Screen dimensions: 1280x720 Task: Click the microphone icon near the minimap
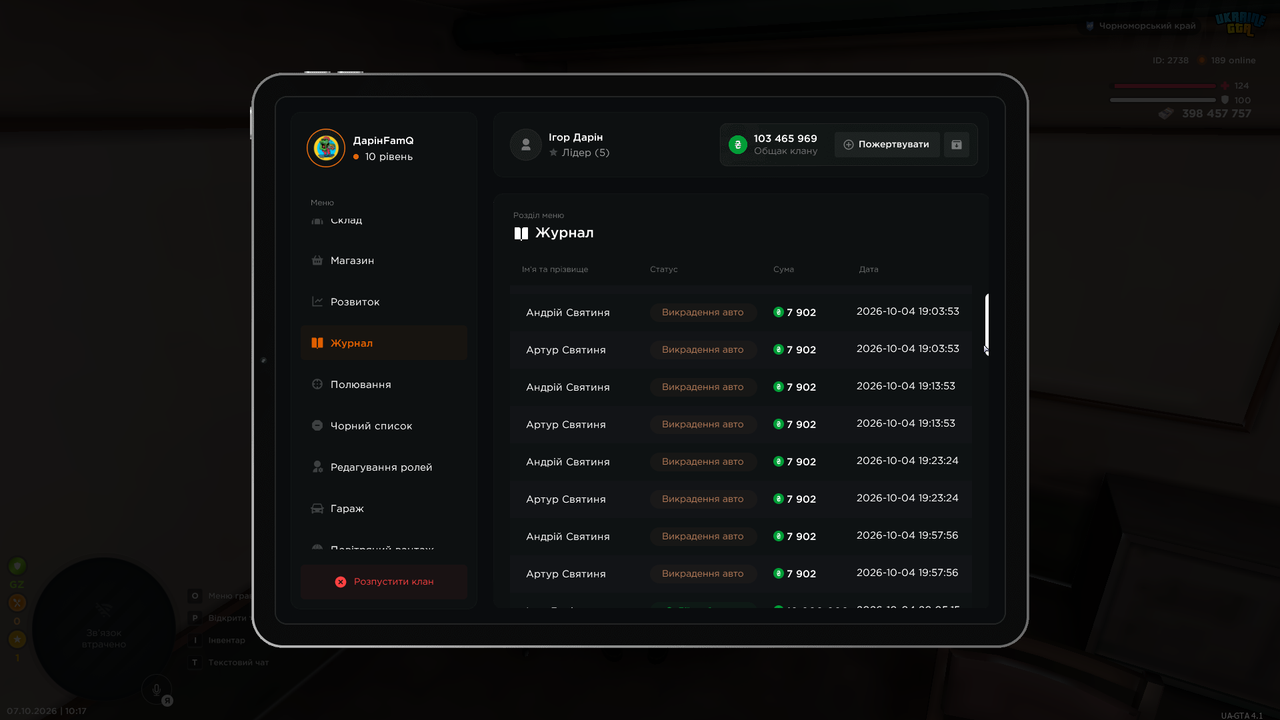[154, 688]
